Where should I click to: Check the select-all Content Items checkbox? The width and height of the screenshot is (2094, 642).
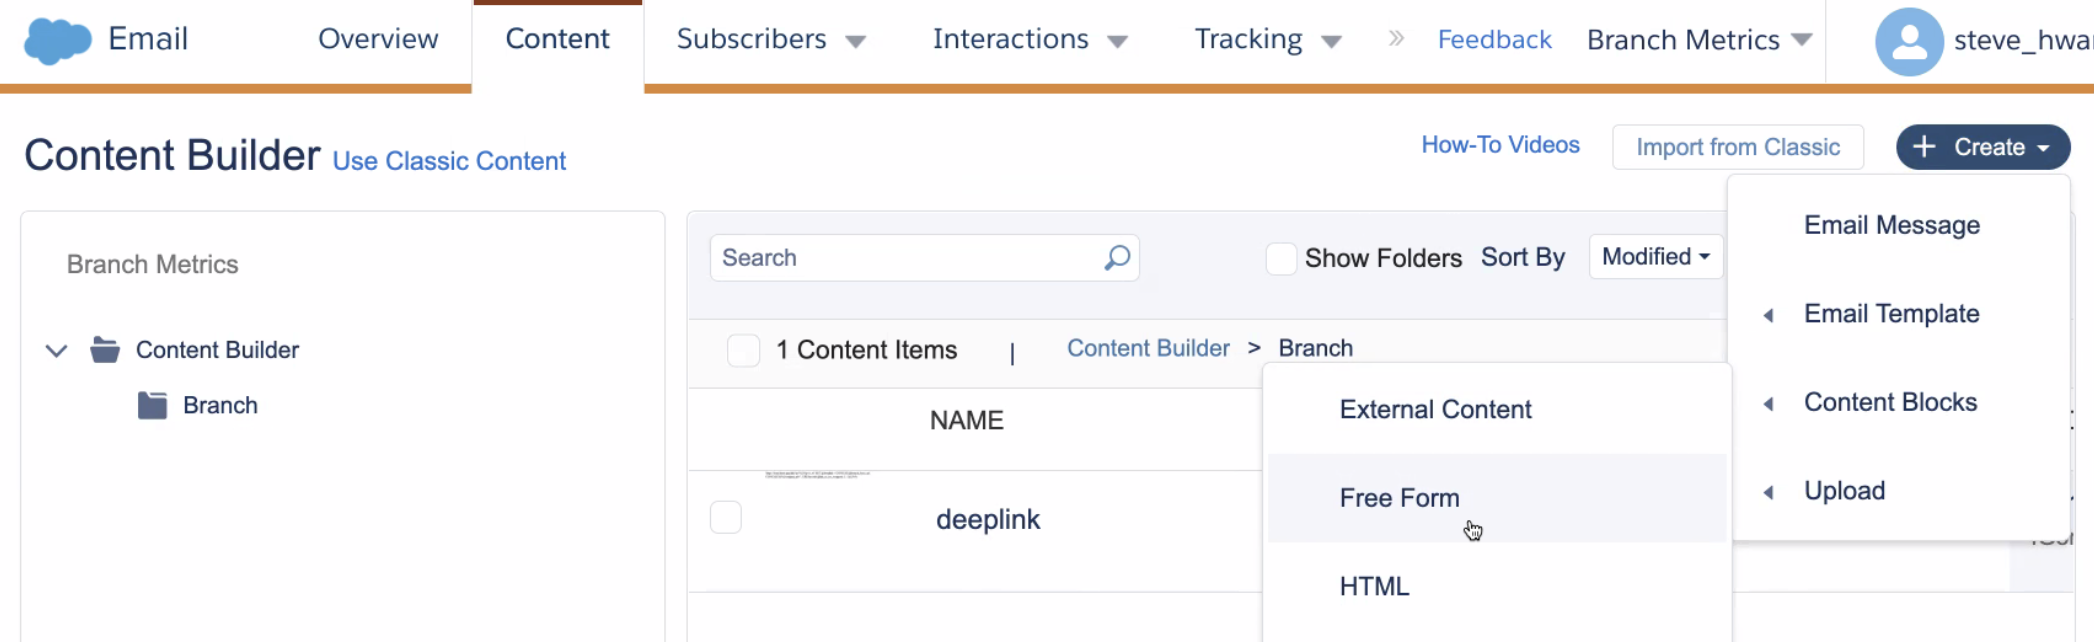coord(743,350)
